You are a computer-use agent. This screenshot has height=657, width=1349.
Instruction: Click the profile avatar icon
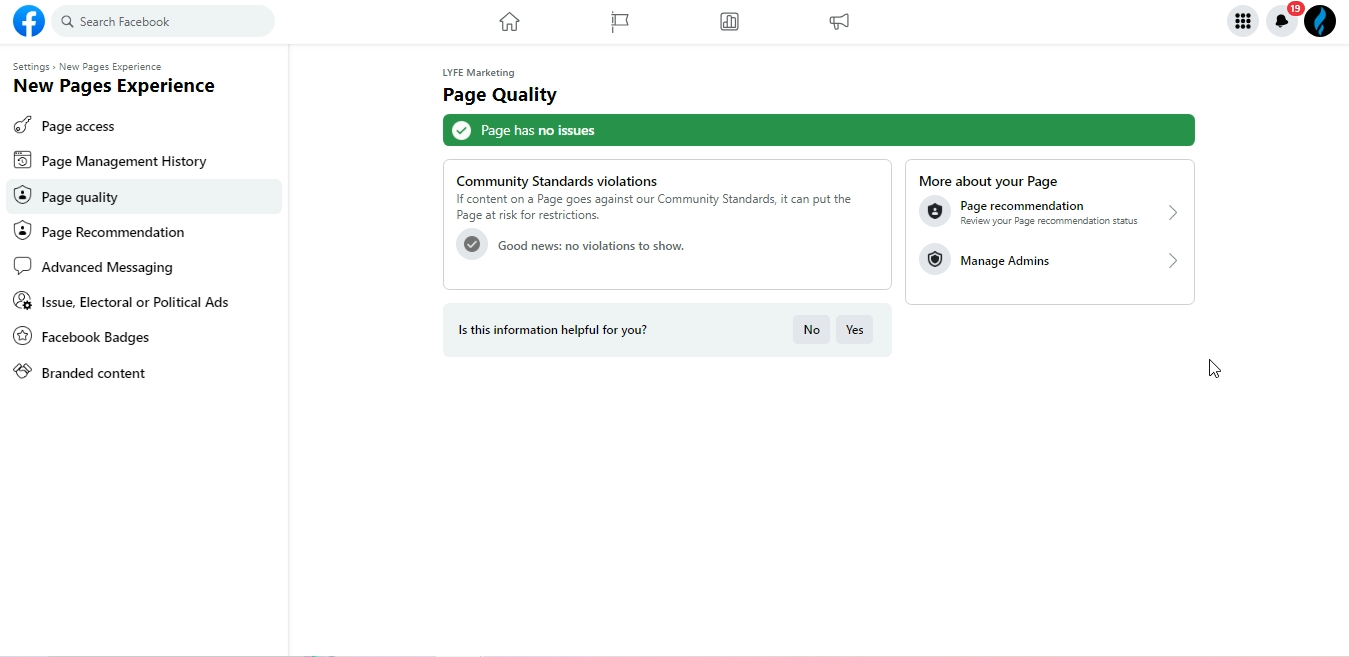tap(1320, 21)
